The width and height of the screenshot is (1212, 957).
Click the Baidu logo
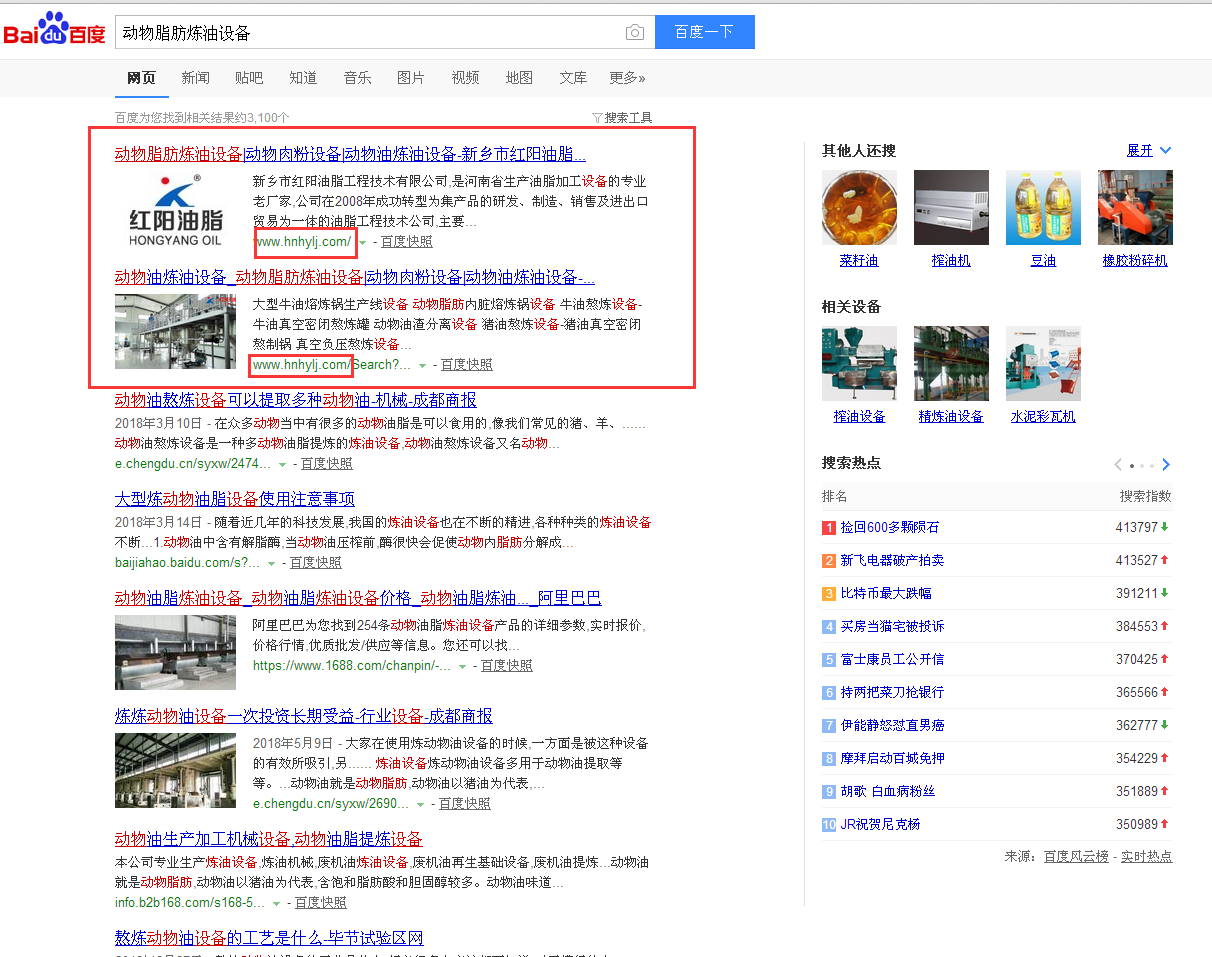pos(54,31)
